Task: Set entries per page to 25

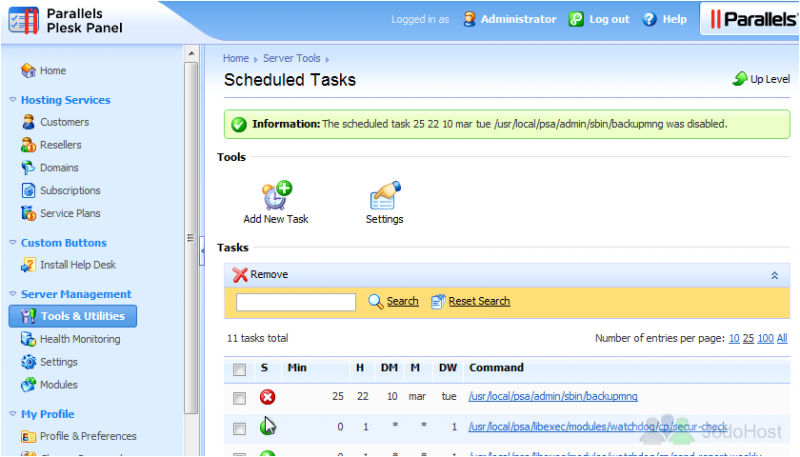Action: click(x=748, y=338)
